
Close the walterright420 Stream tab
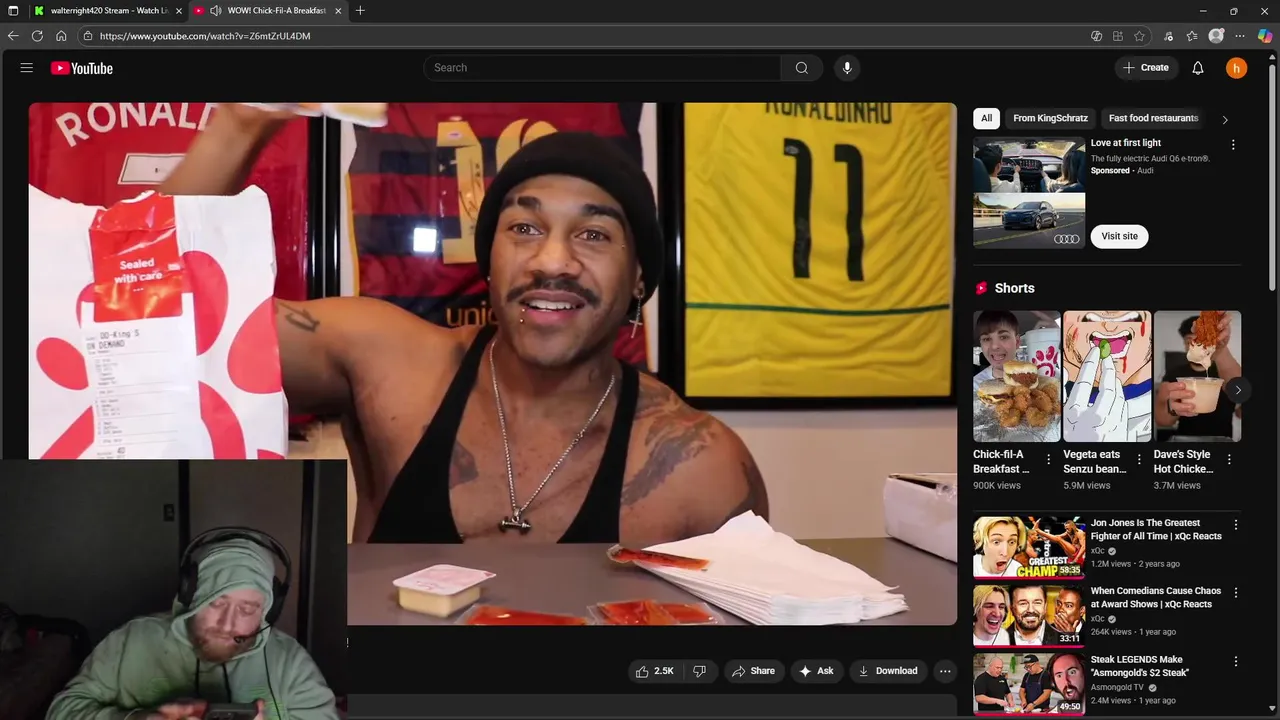coord(179,10)
